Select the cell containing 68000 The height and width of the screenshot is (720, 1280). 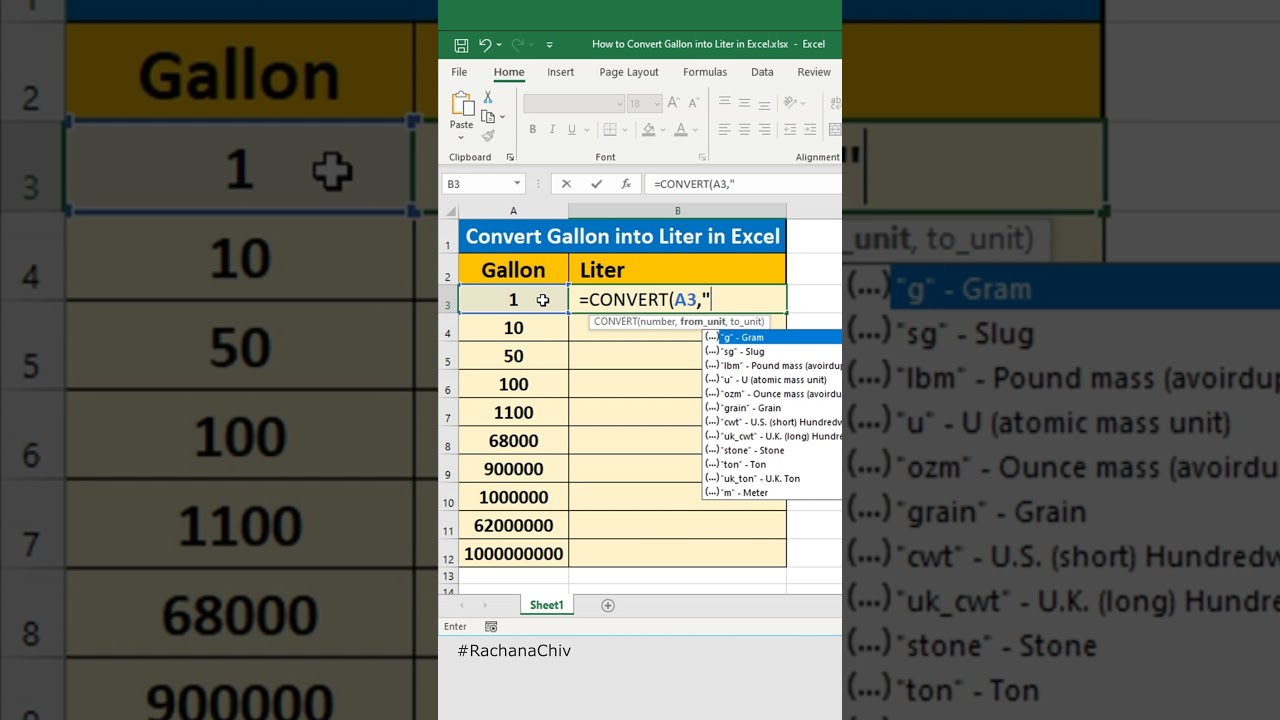(513, 441)
